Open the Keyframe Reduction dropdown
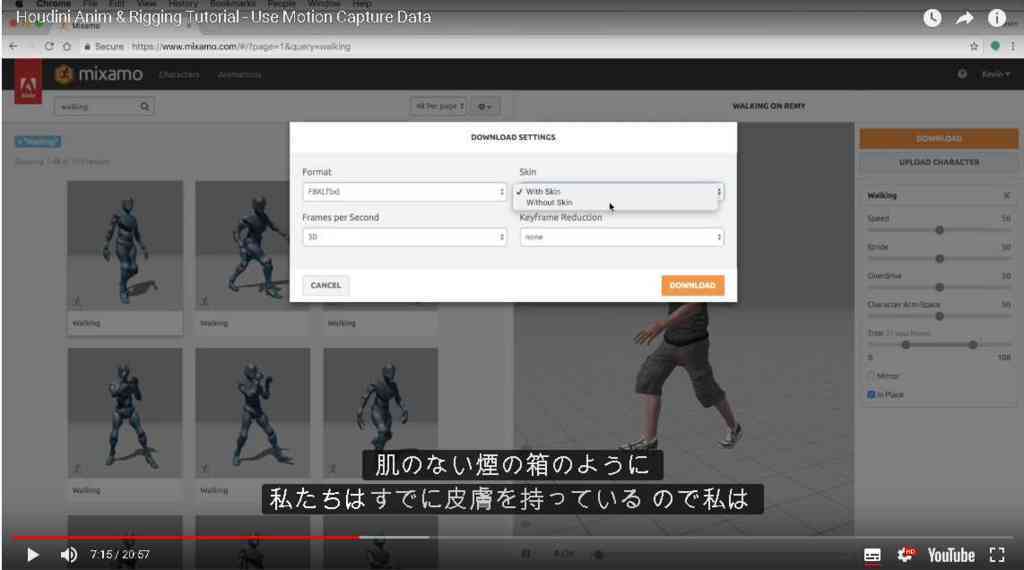 pos(622,237)
